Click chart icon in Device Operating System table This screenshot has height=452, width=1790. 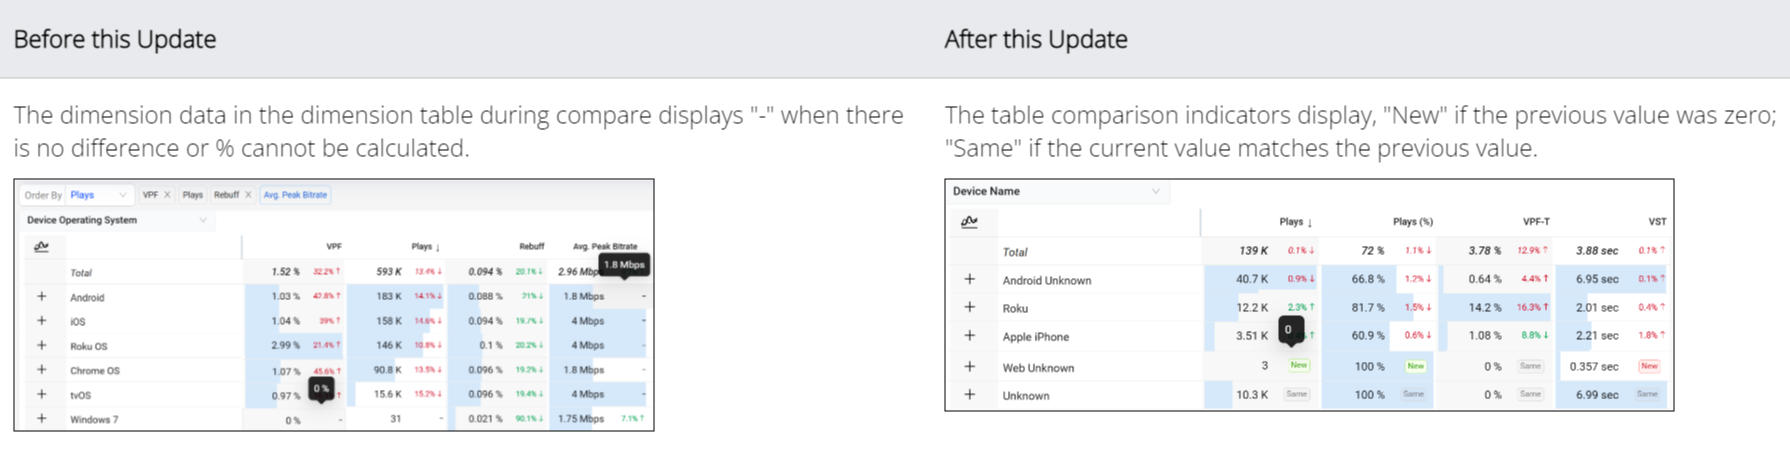click(41, 247)
